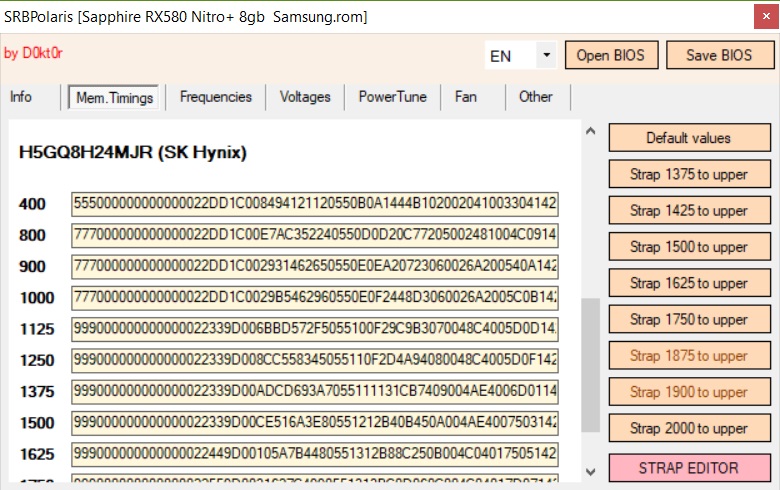Go to the PowerTune tab
780x490 pixels.
(x=392, y=97)
